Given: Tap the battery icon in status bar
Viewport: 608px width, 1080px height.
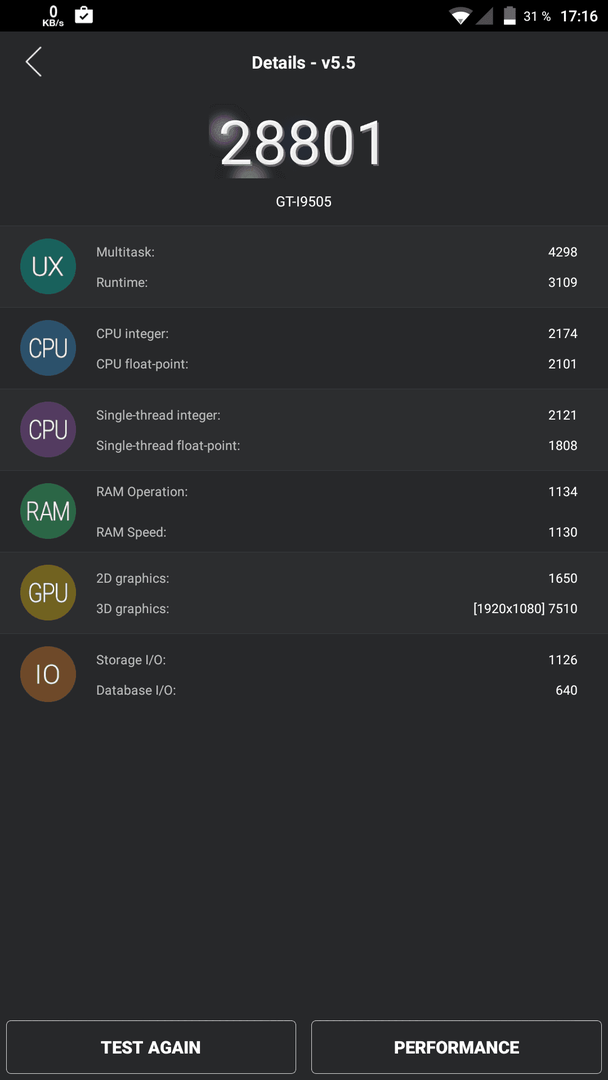Looking at the screenshot, I should pos(510,16).
